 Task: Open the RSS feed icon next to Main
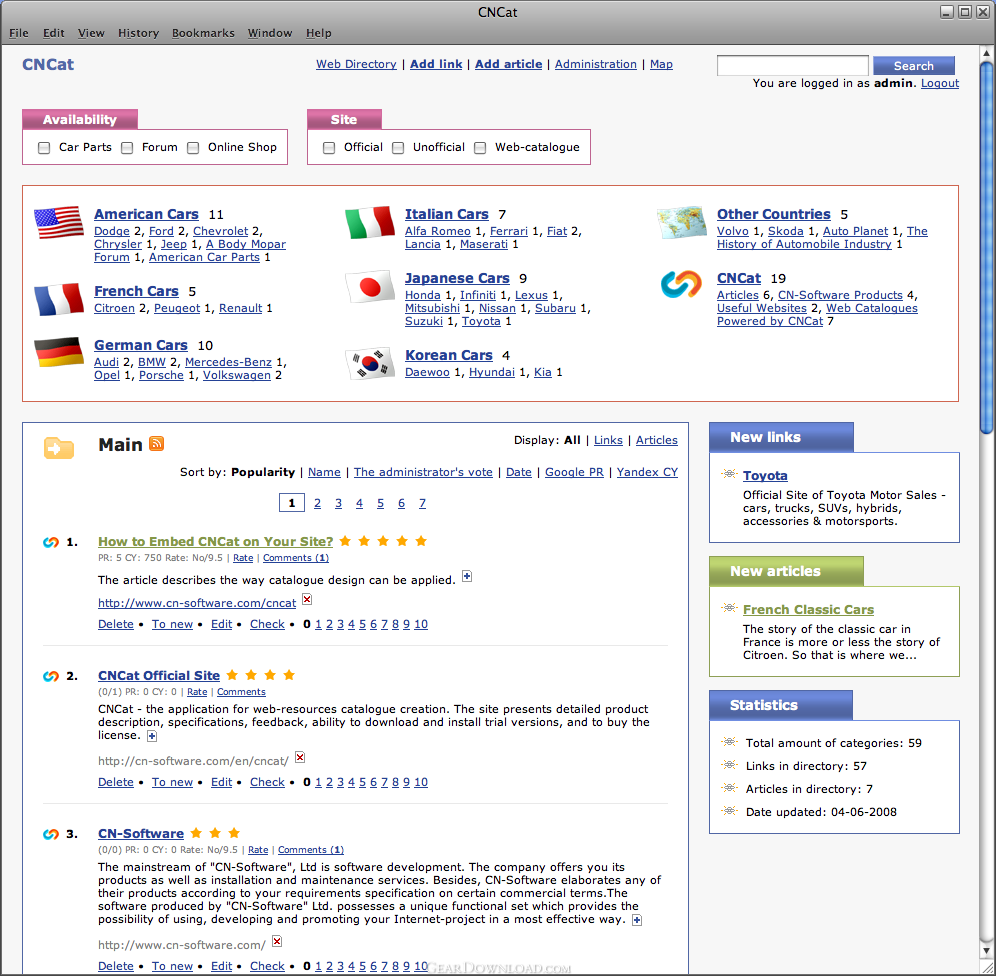pos(156,443)
